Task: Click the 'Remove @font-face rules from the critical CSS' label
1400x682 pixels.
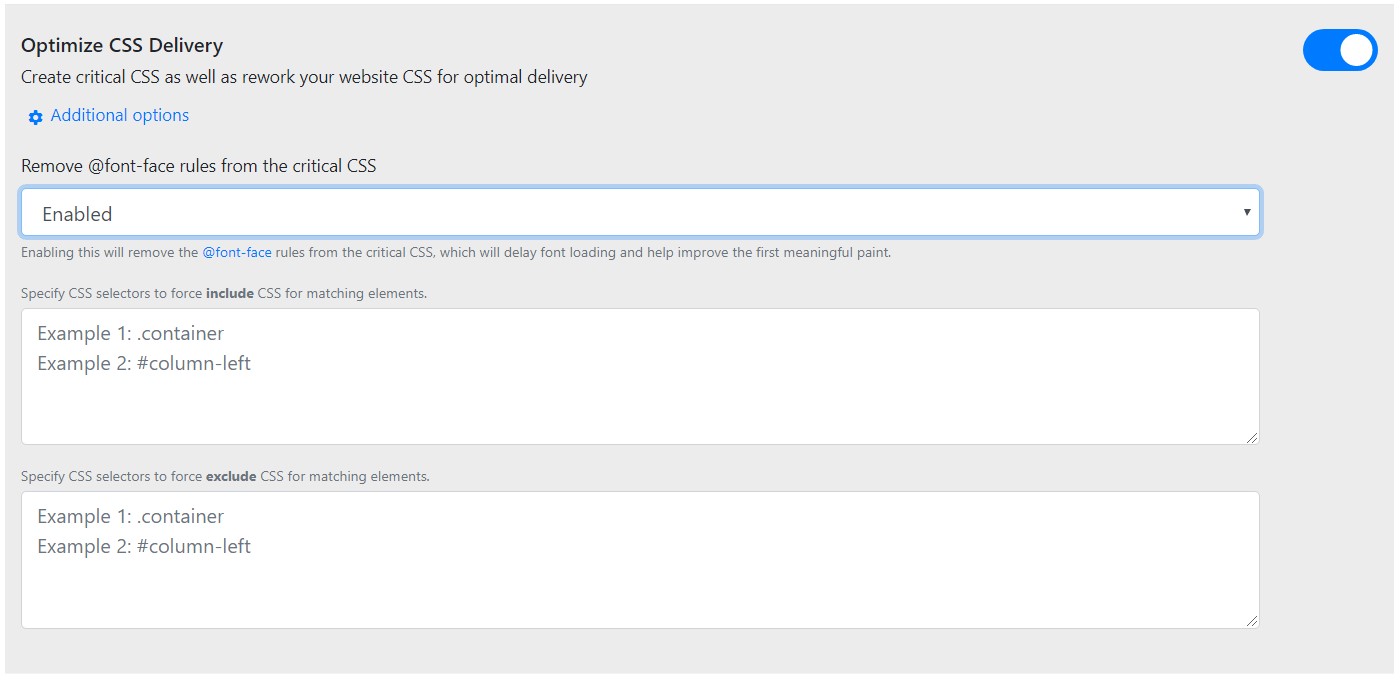Action: point(199,166)
